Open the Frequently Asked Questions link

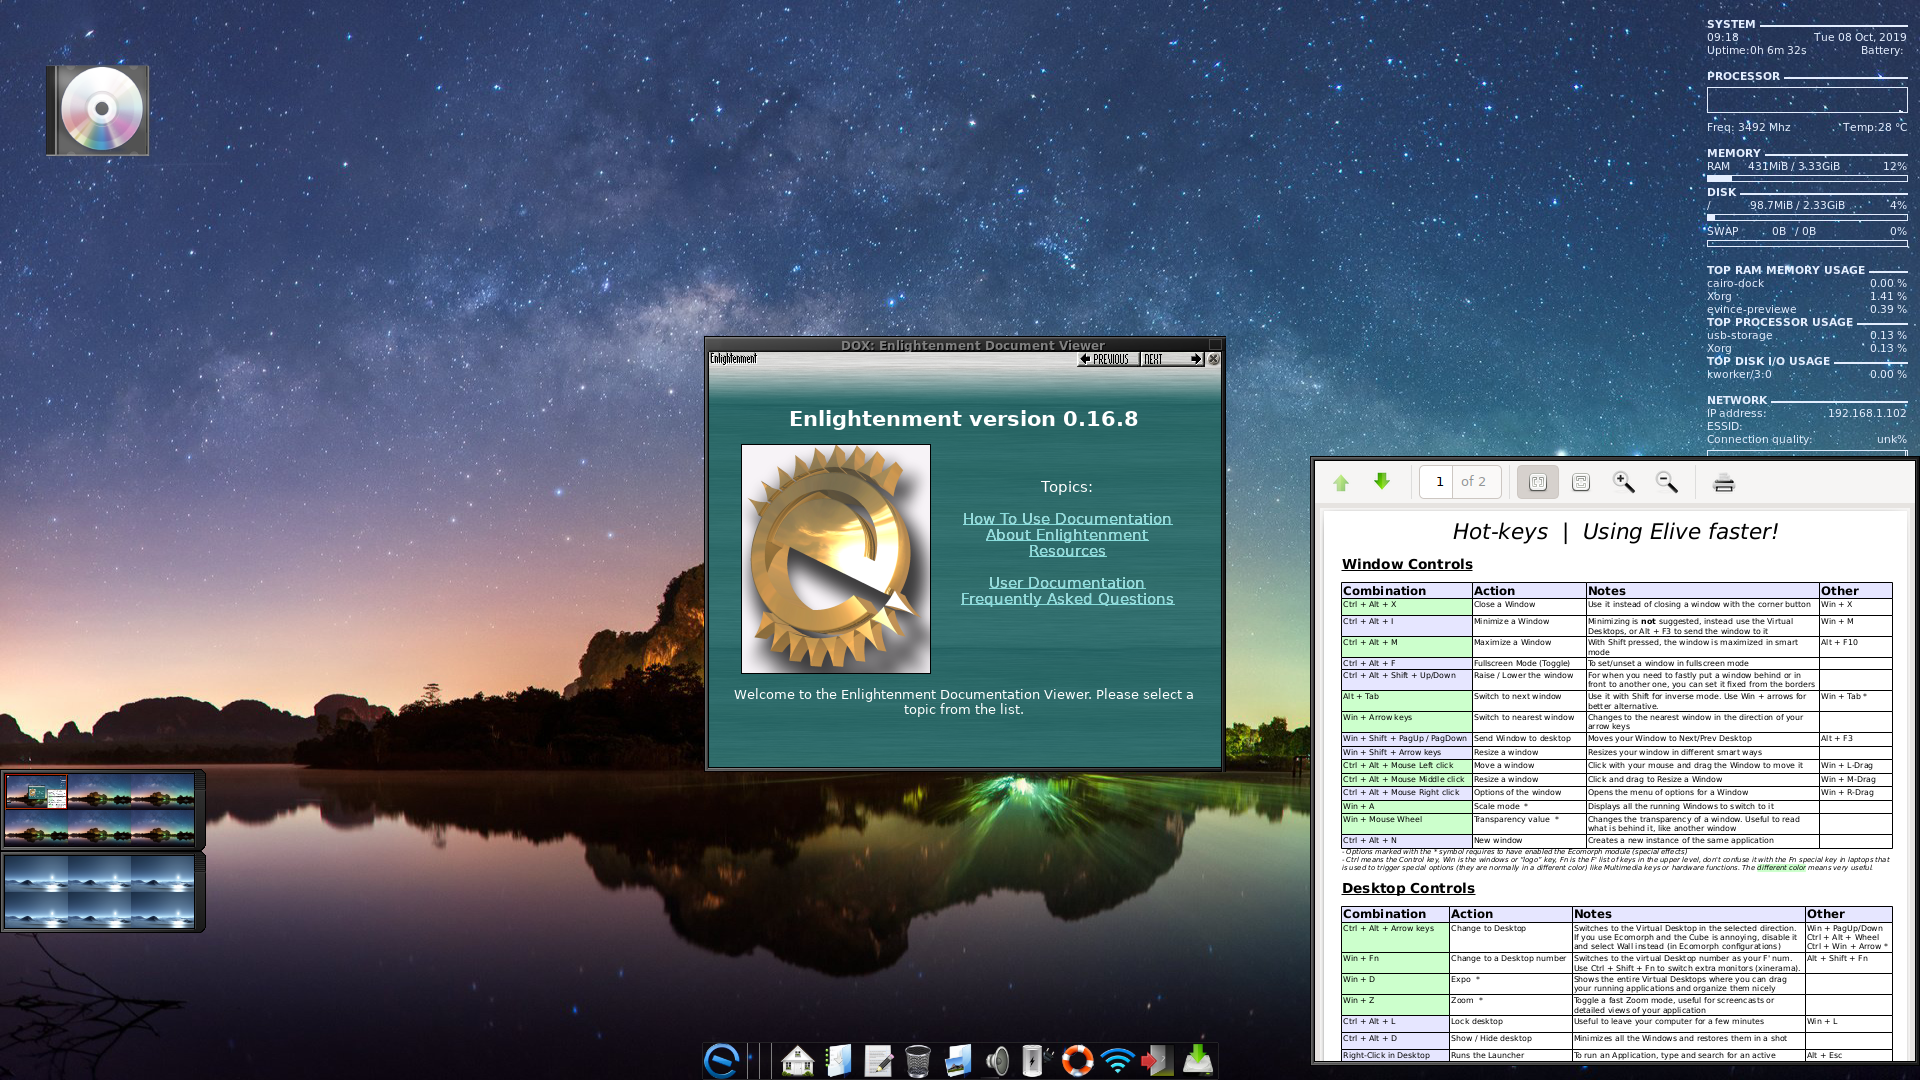pyautogui.click(x=1067, y=598)
